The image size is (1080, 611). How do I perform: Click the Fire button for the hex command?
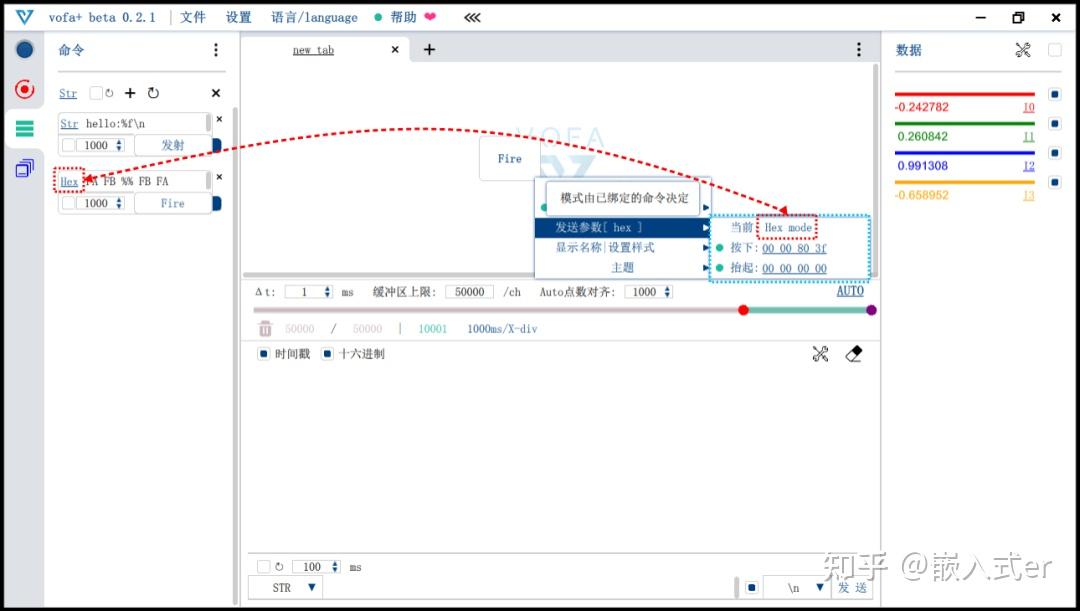(172, 203)
